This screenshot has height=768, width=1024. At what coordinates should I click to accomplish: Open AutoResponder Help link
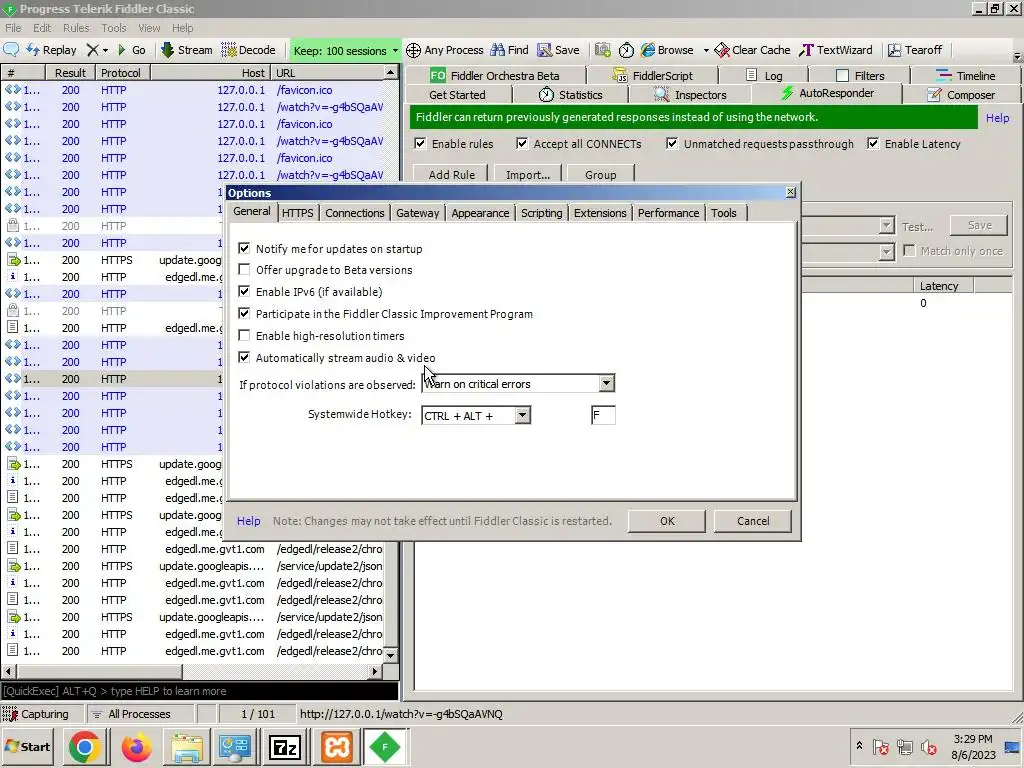997,118
